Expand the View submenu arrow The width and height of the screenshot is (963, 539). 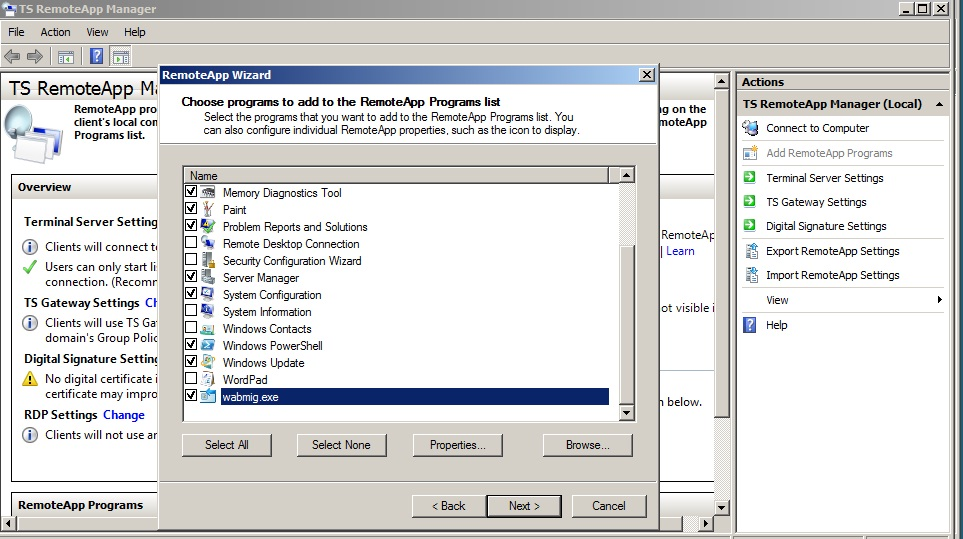click(x=940, y=300)
